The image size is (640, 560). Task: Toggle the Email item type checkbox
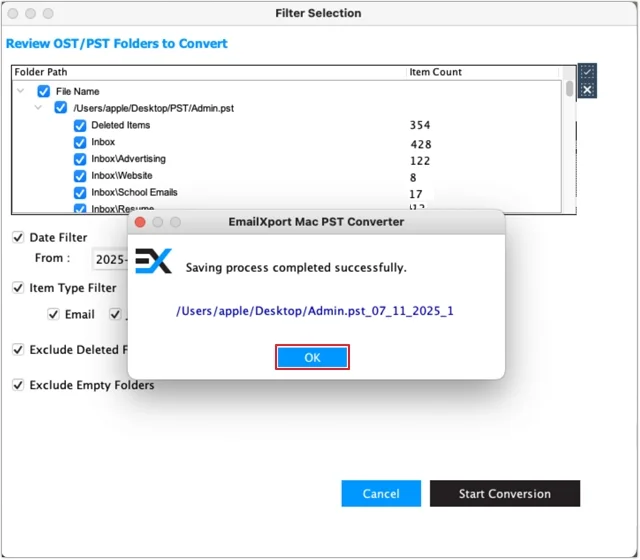point(53,314)
